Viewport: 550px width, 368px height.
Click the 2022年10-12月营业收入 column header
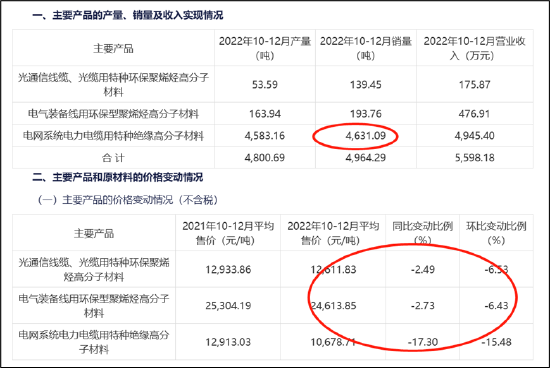(x=474, y=48)
